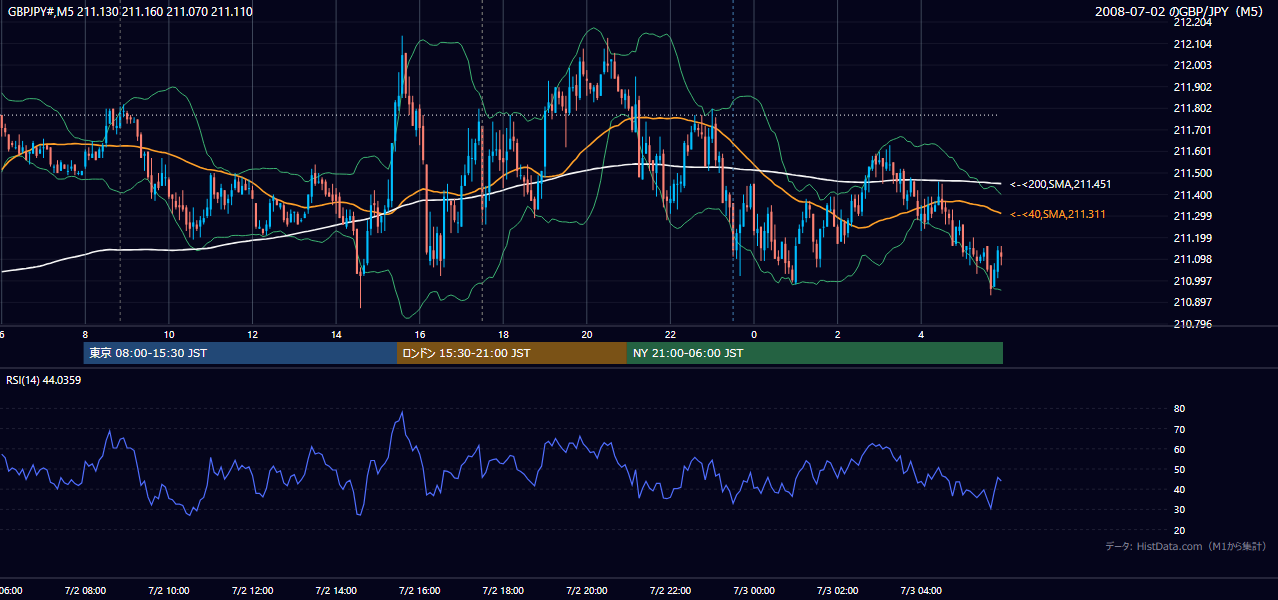Image resolution: width=1278 pixels, height=600 pixels.
Task: Click the 7/2 16:00 time axis label
Action: tap(420, 590)
